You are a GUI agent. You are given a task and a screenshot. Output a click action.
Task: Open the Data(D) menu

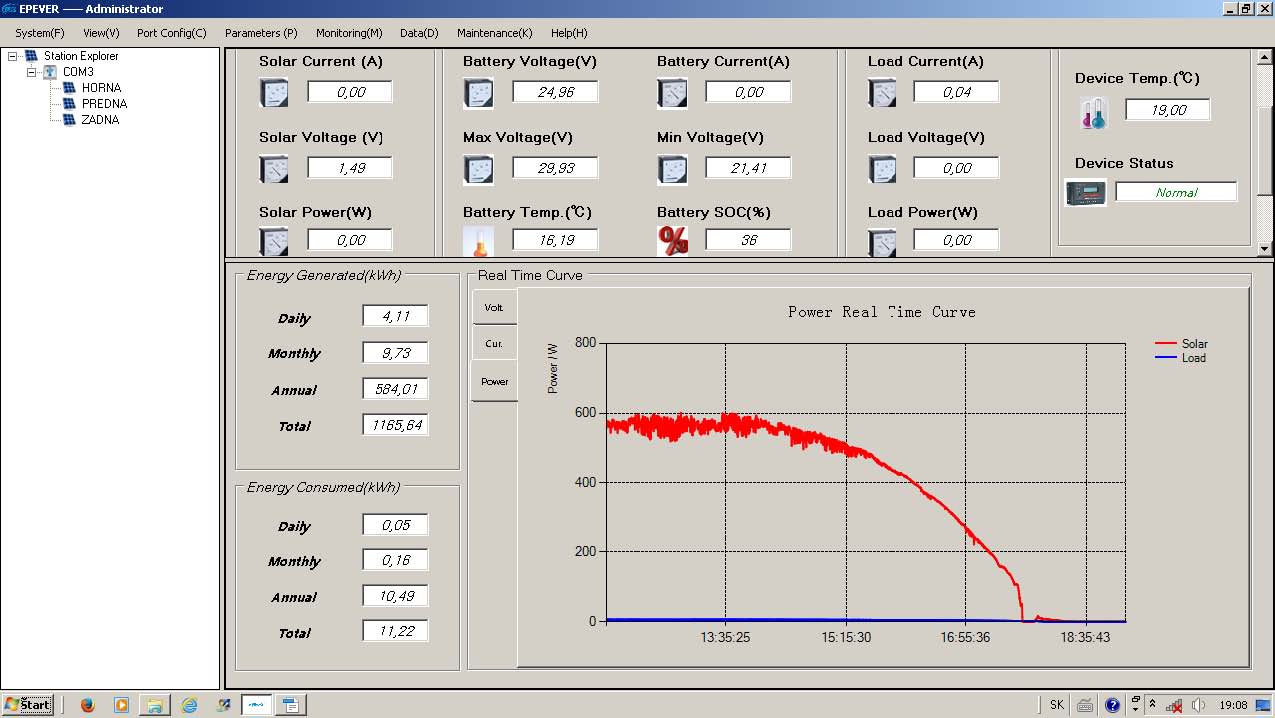coord(419,33)
